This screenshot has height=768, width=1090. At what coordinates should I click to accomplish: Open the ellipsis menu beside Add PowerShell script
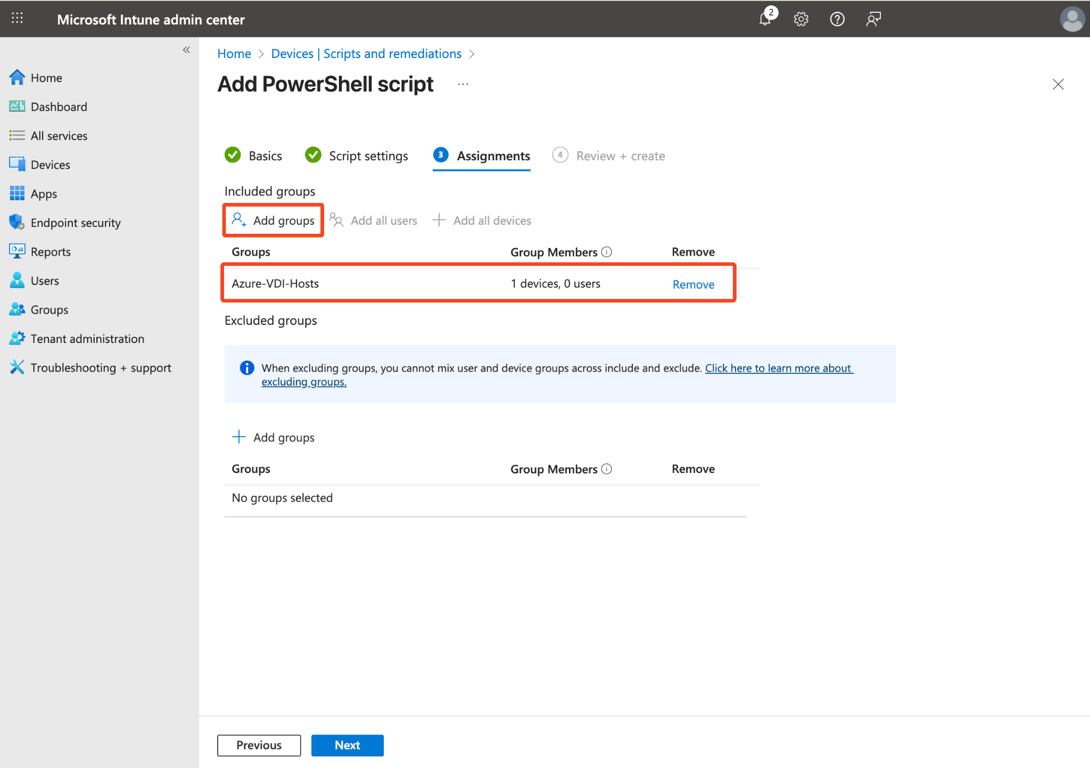click(463, 85)
